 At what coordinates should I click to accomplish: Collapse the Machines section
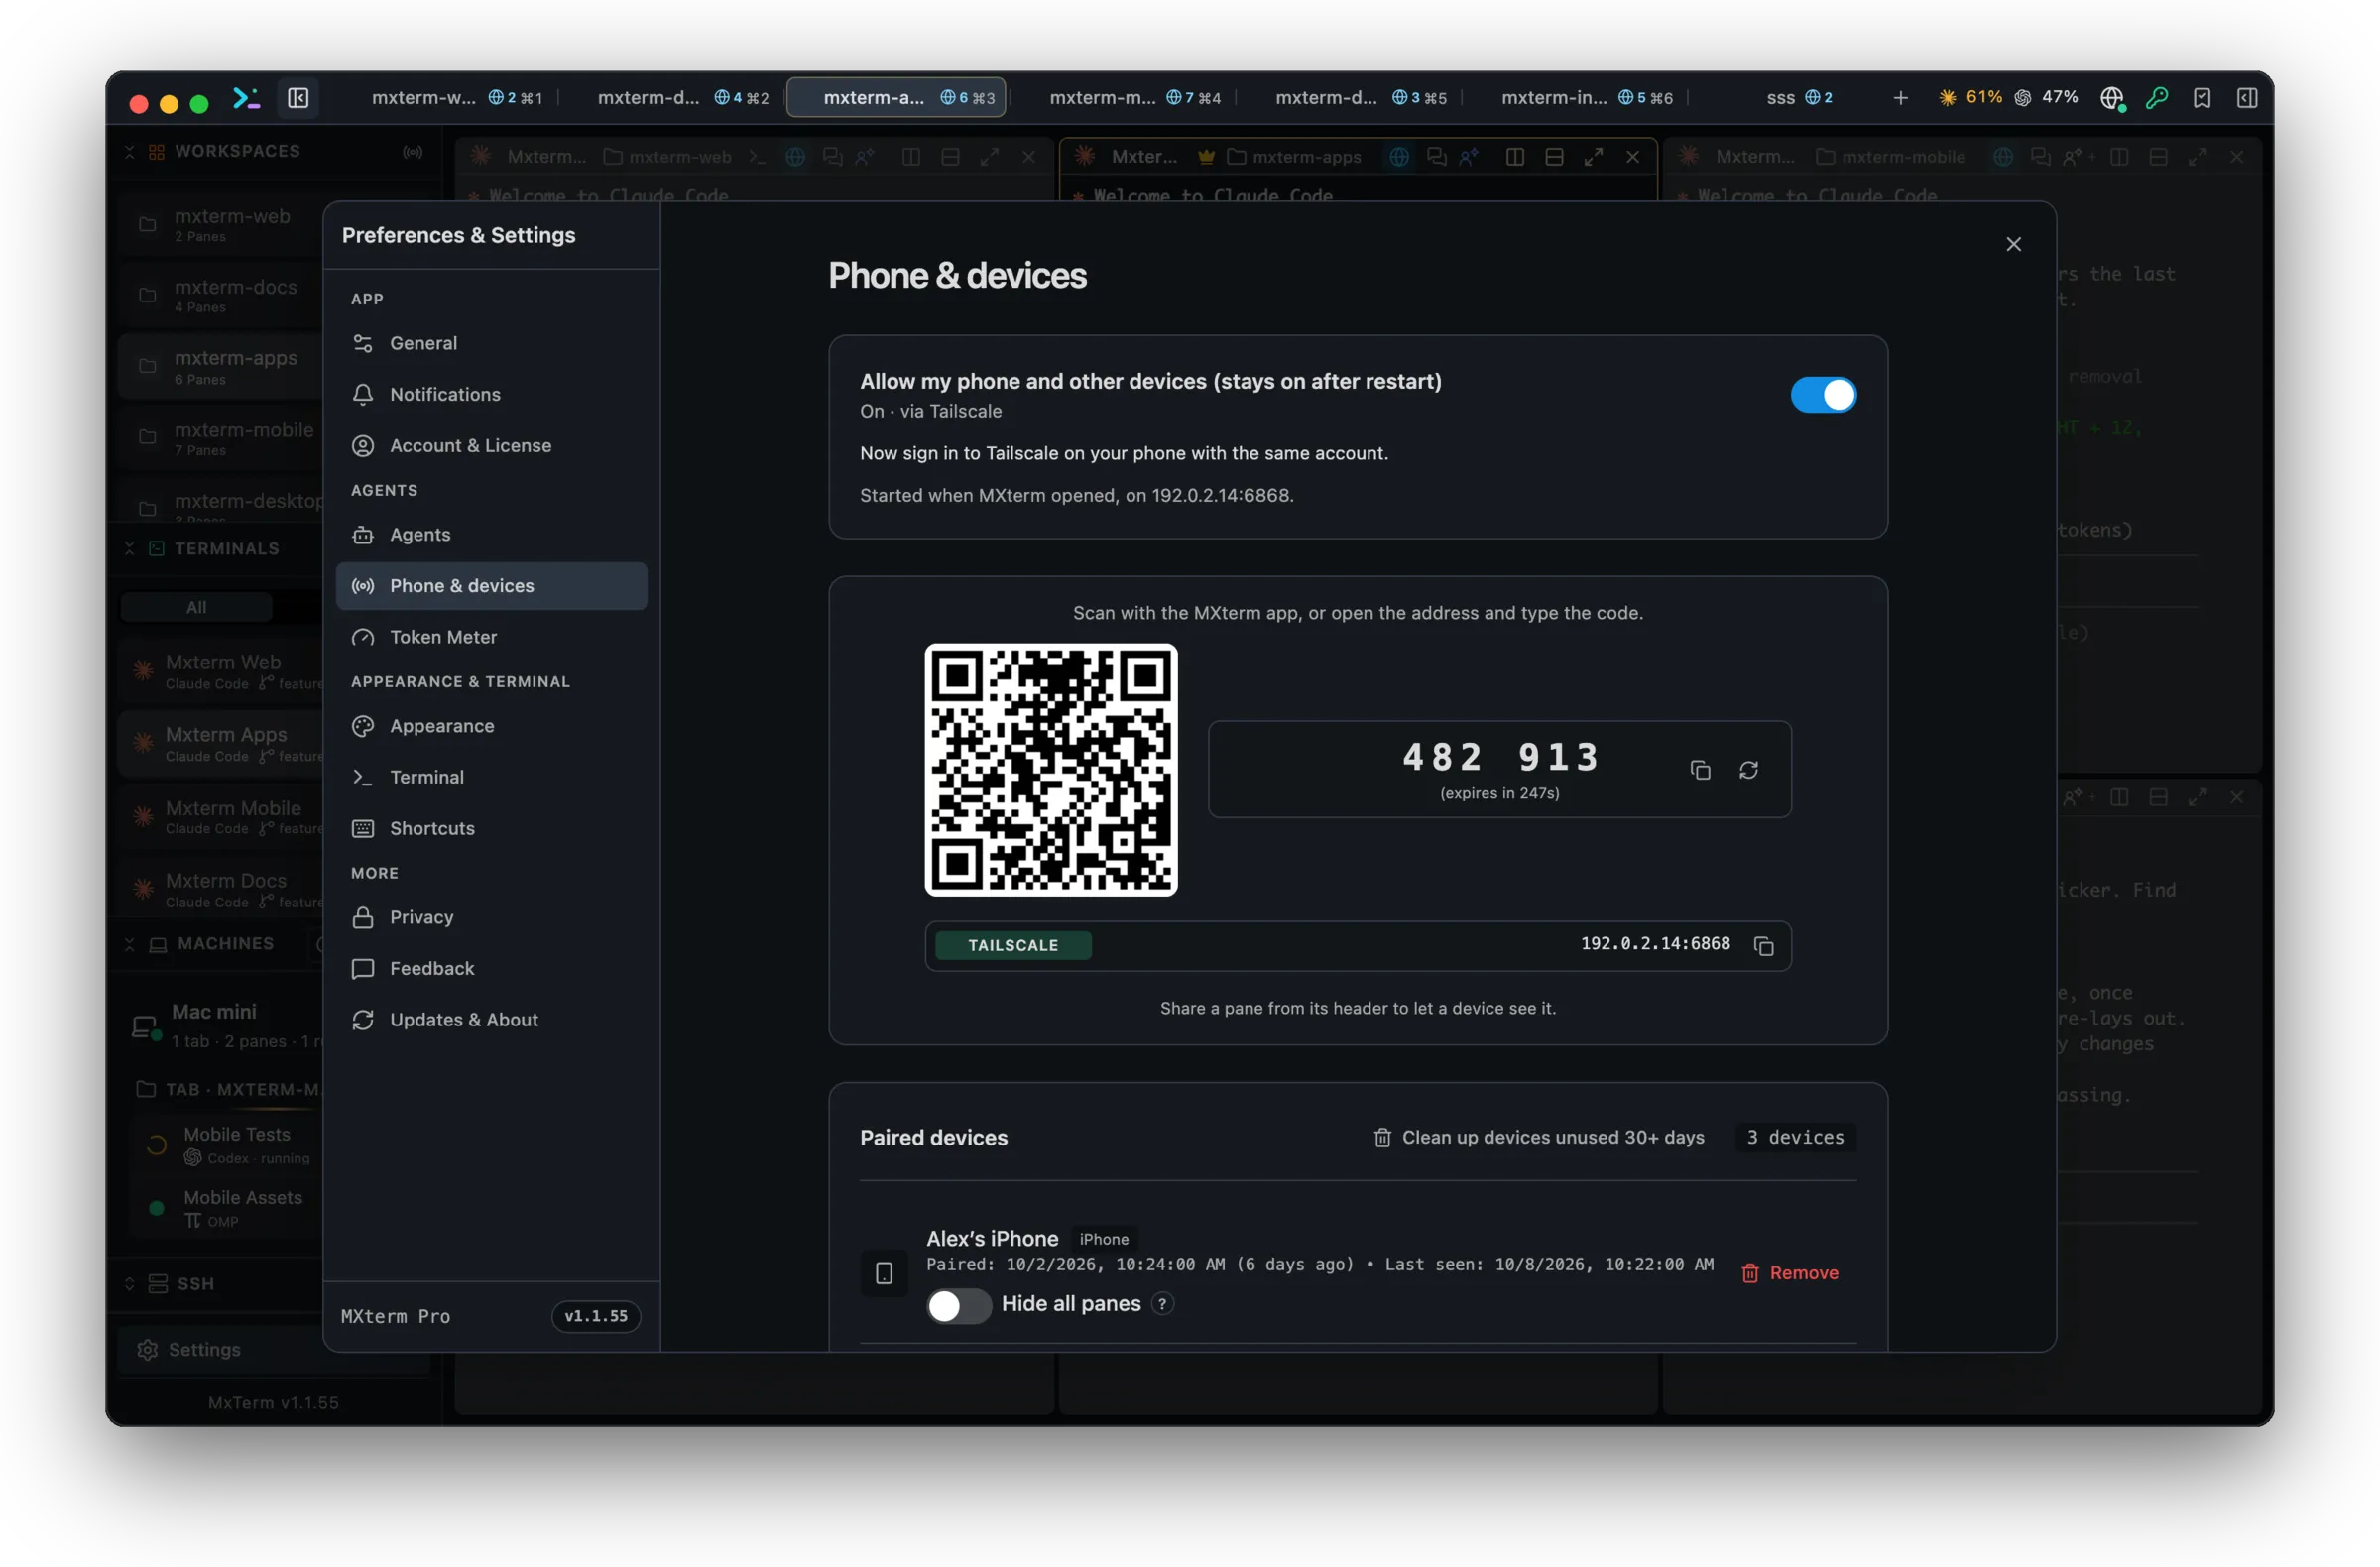(130, 944)
